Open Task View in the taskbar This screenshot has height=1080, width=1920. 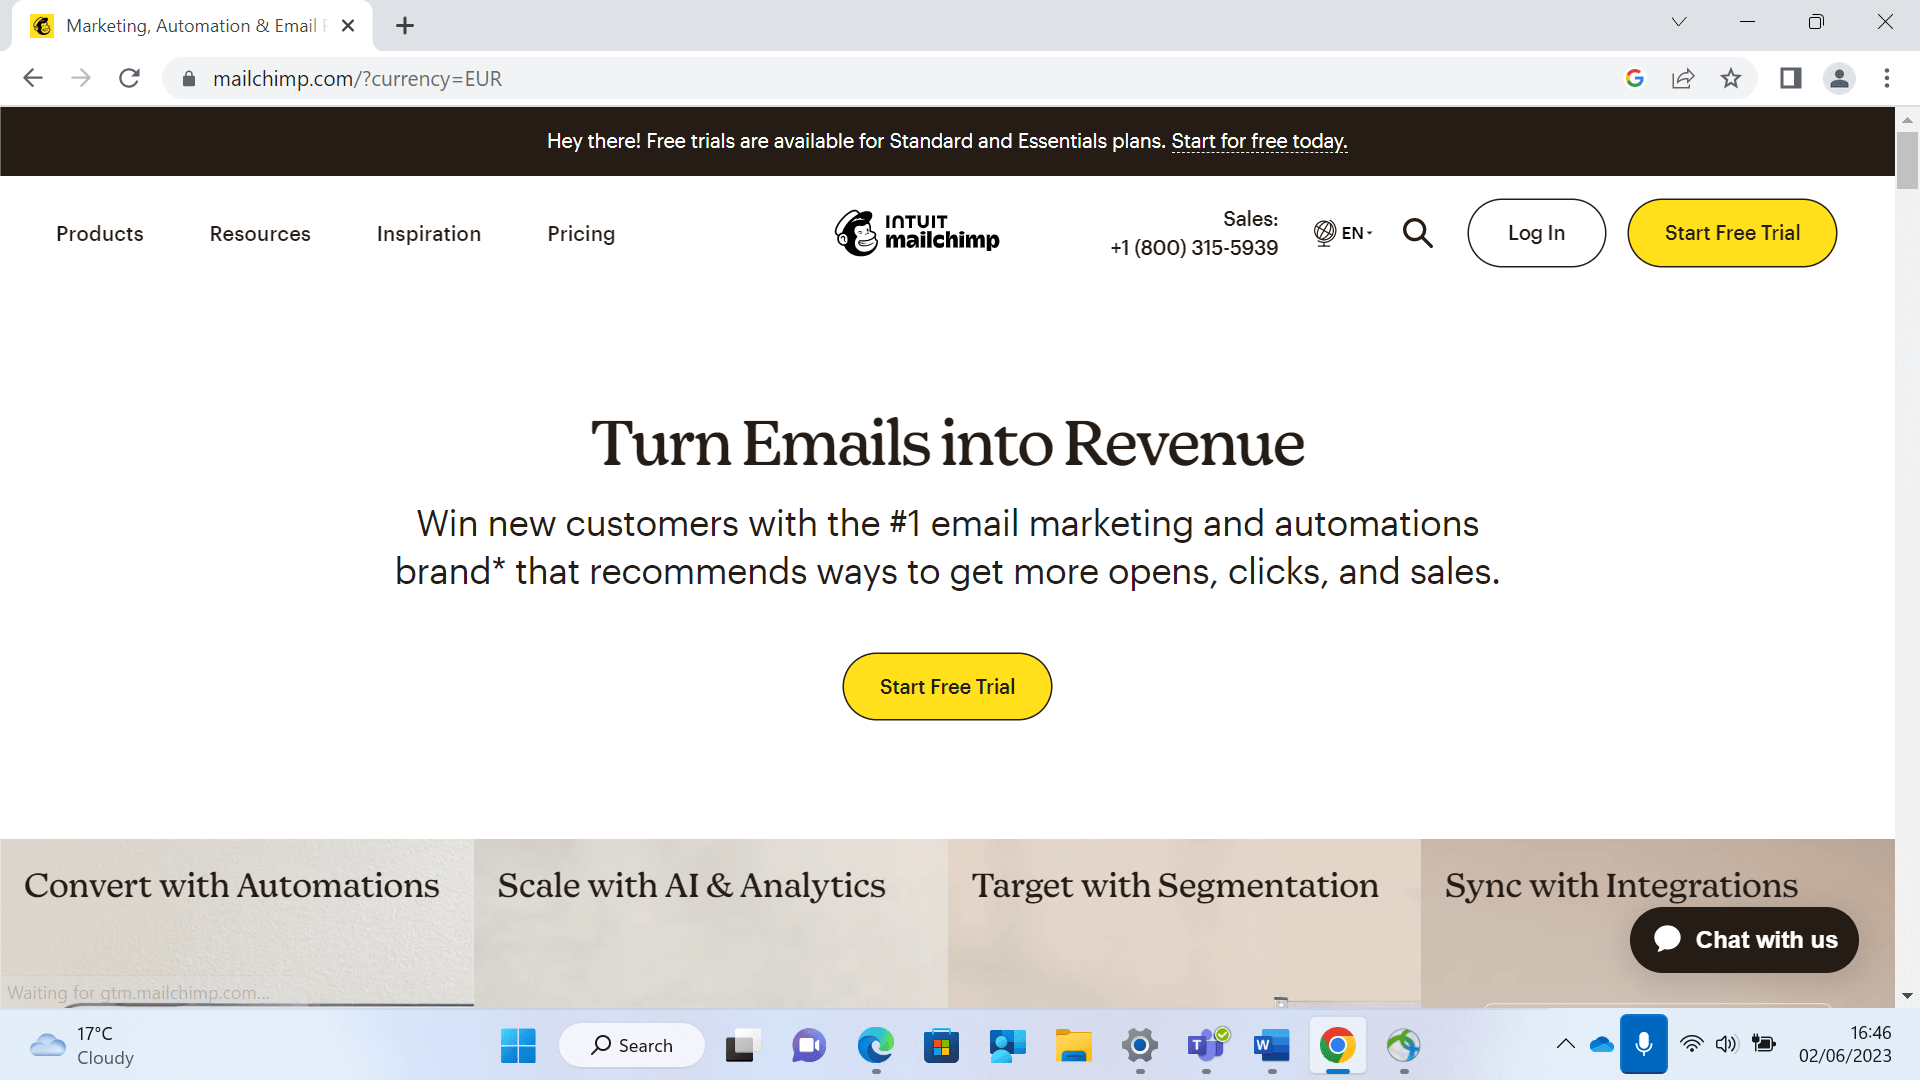pos(743,1046)
